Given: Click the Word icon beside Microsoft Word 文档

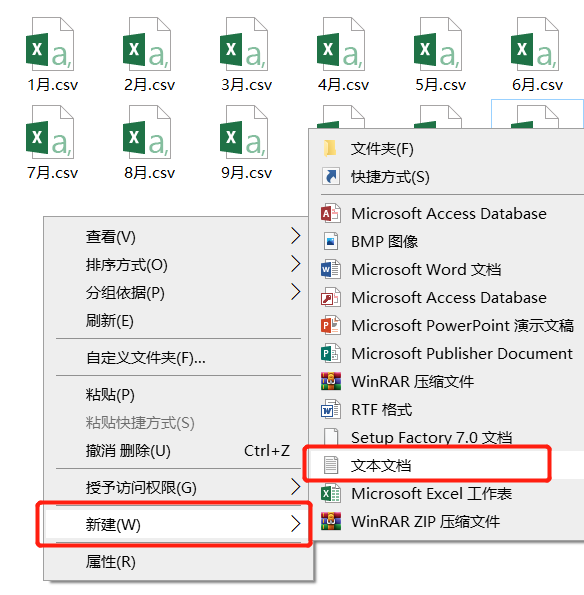Looking at the screenshot, I should (x=331, y=269).
